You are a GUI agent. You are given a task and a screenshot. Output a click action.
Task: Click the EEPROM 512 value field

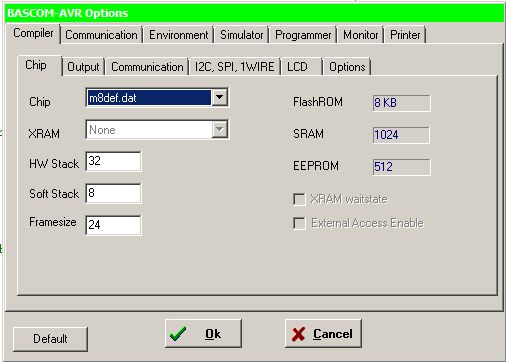(401, 167)
